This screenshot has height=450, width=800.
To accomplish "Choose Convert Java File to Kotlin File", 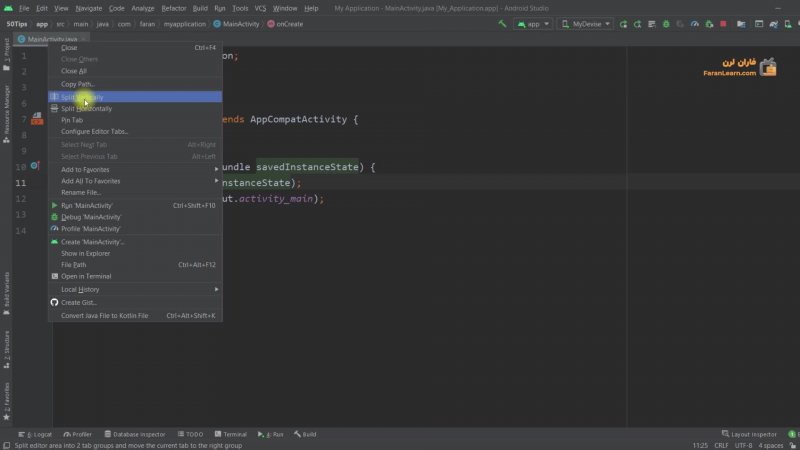I will (104, 315).
